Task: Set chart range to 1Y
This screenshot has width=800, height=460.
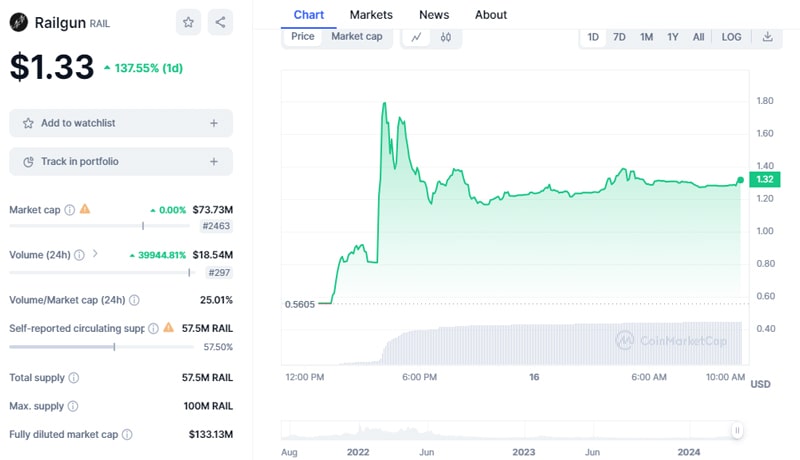Action: [673, 37]
